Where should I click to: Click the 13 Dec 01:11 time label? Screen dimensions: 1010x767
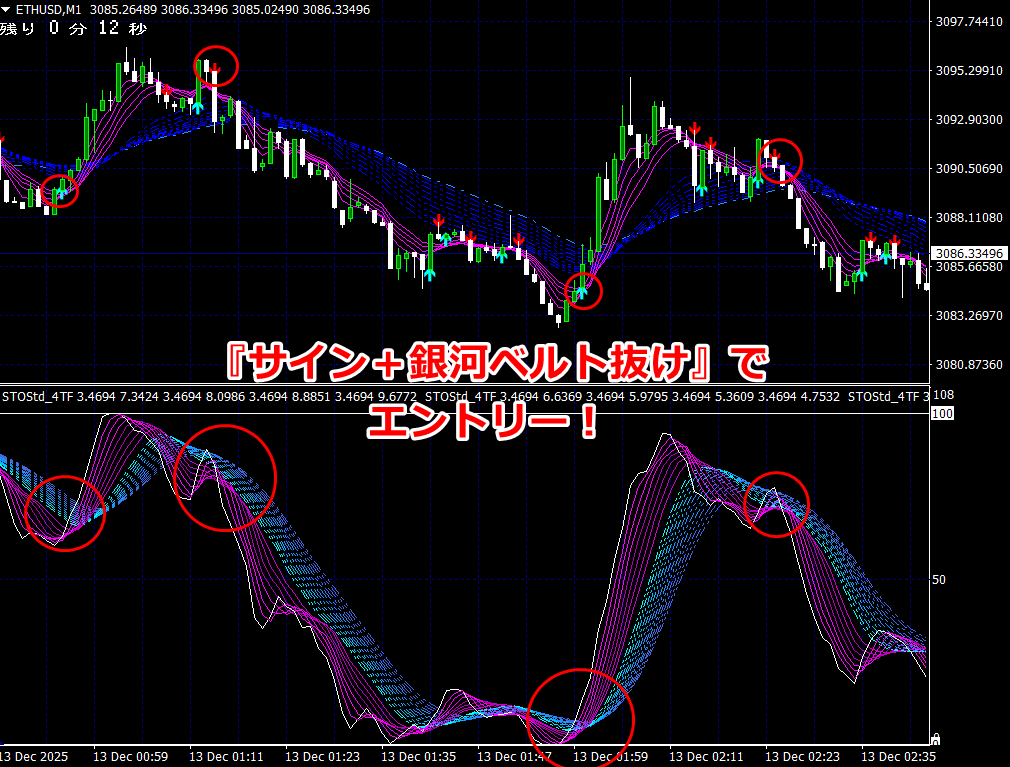point(227,757)
